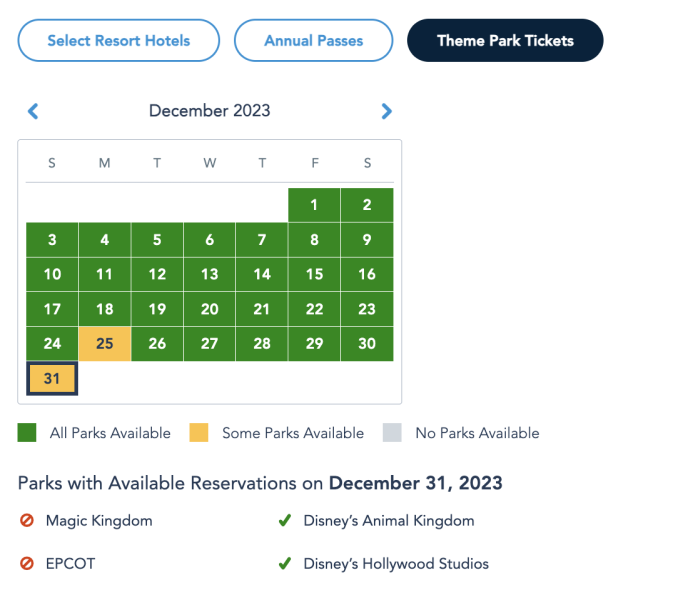Click the Animal Kingdom checkmark icon
Screen dimensions: 688x600
click(x=285, y=521)
